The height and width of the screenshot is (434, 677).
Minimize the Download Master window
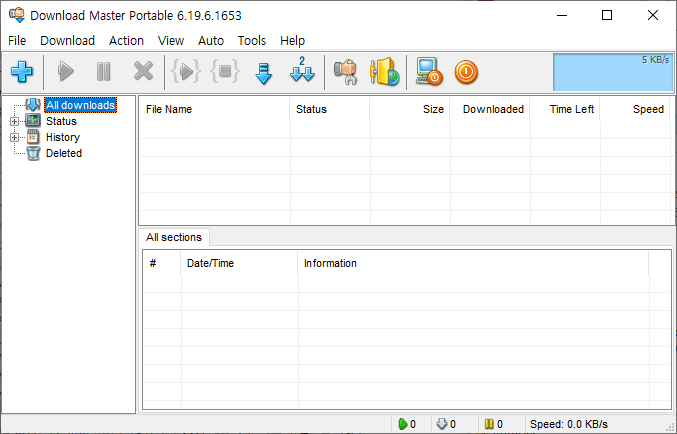(x=562, y=16)
